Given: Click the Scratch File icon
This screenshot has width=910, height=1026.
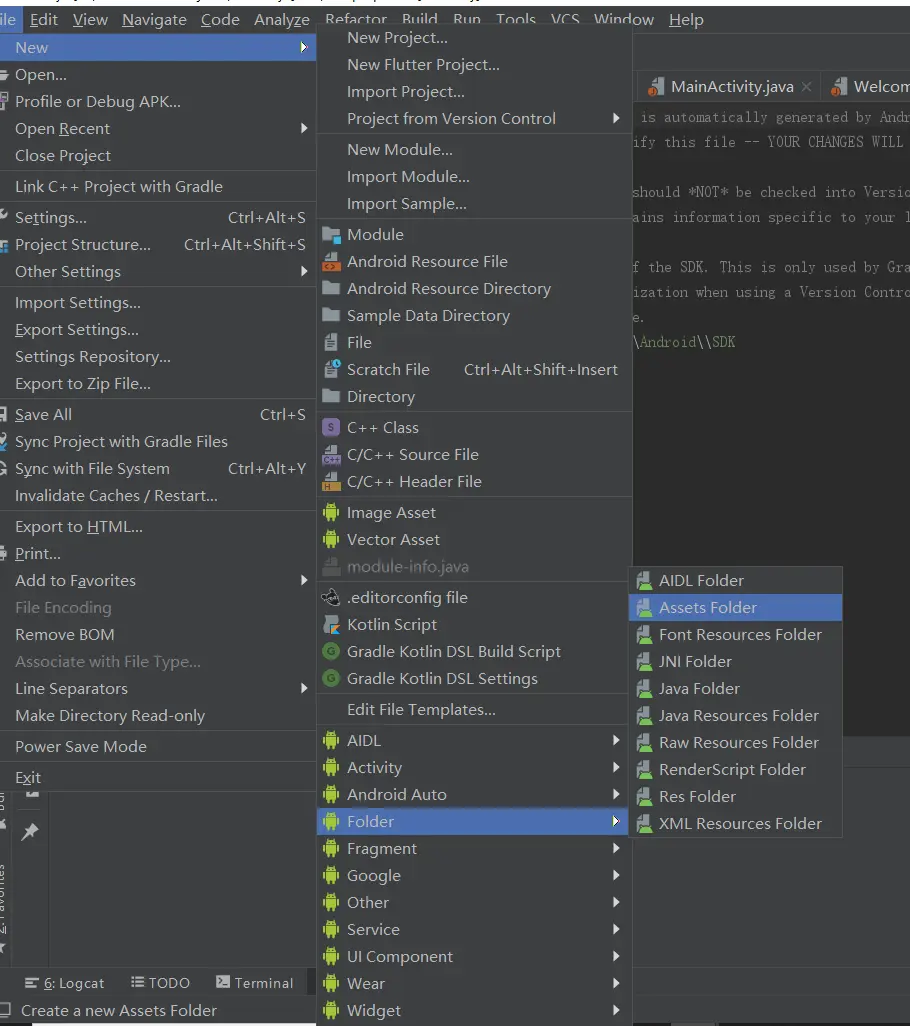Looking at the screenshot, I should click(x=332, y=369).
